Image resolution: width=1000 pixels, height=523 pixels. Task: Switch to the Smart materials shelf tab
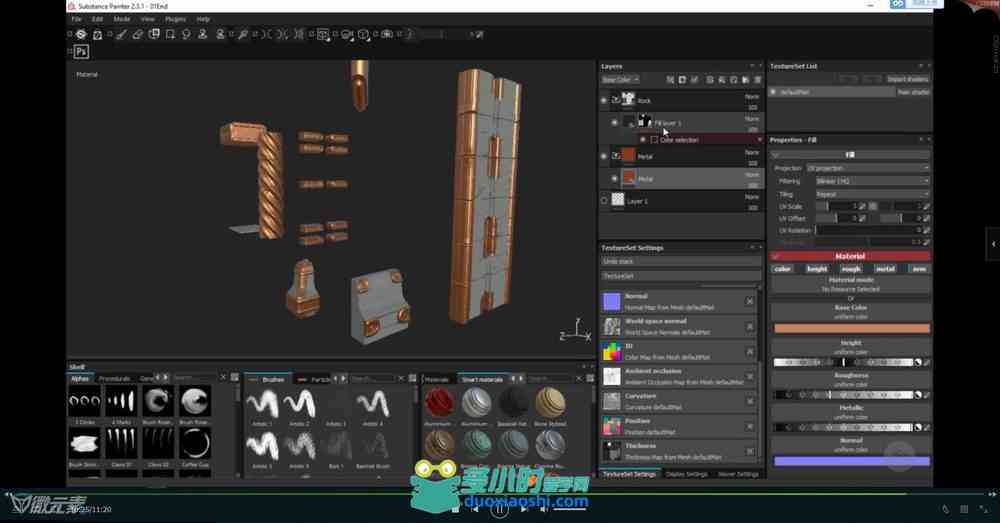tap(482, 379)
